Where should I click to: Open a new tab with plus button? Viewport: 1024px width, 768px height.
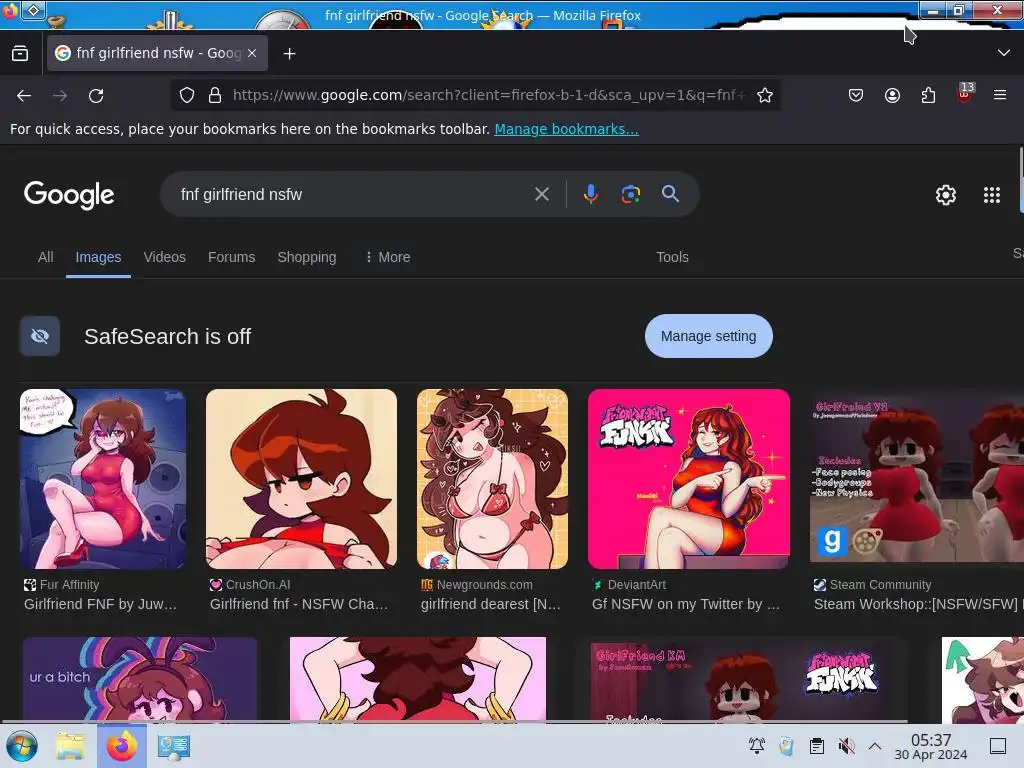(x=289, y=54)
